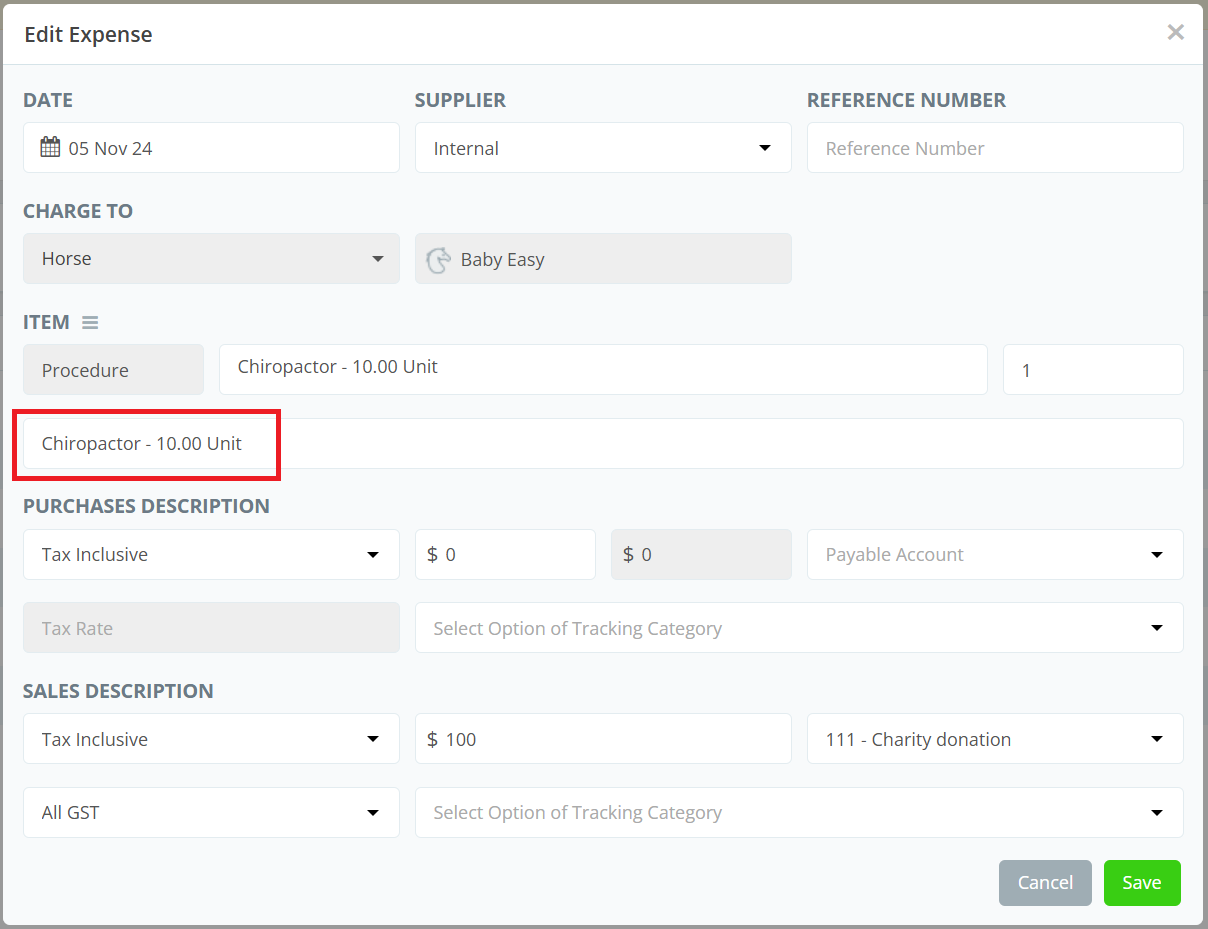Open the purchases Tax Inclusive dropdown
The height and width of the screenshot is (929, 1208).
click(211, 555)
